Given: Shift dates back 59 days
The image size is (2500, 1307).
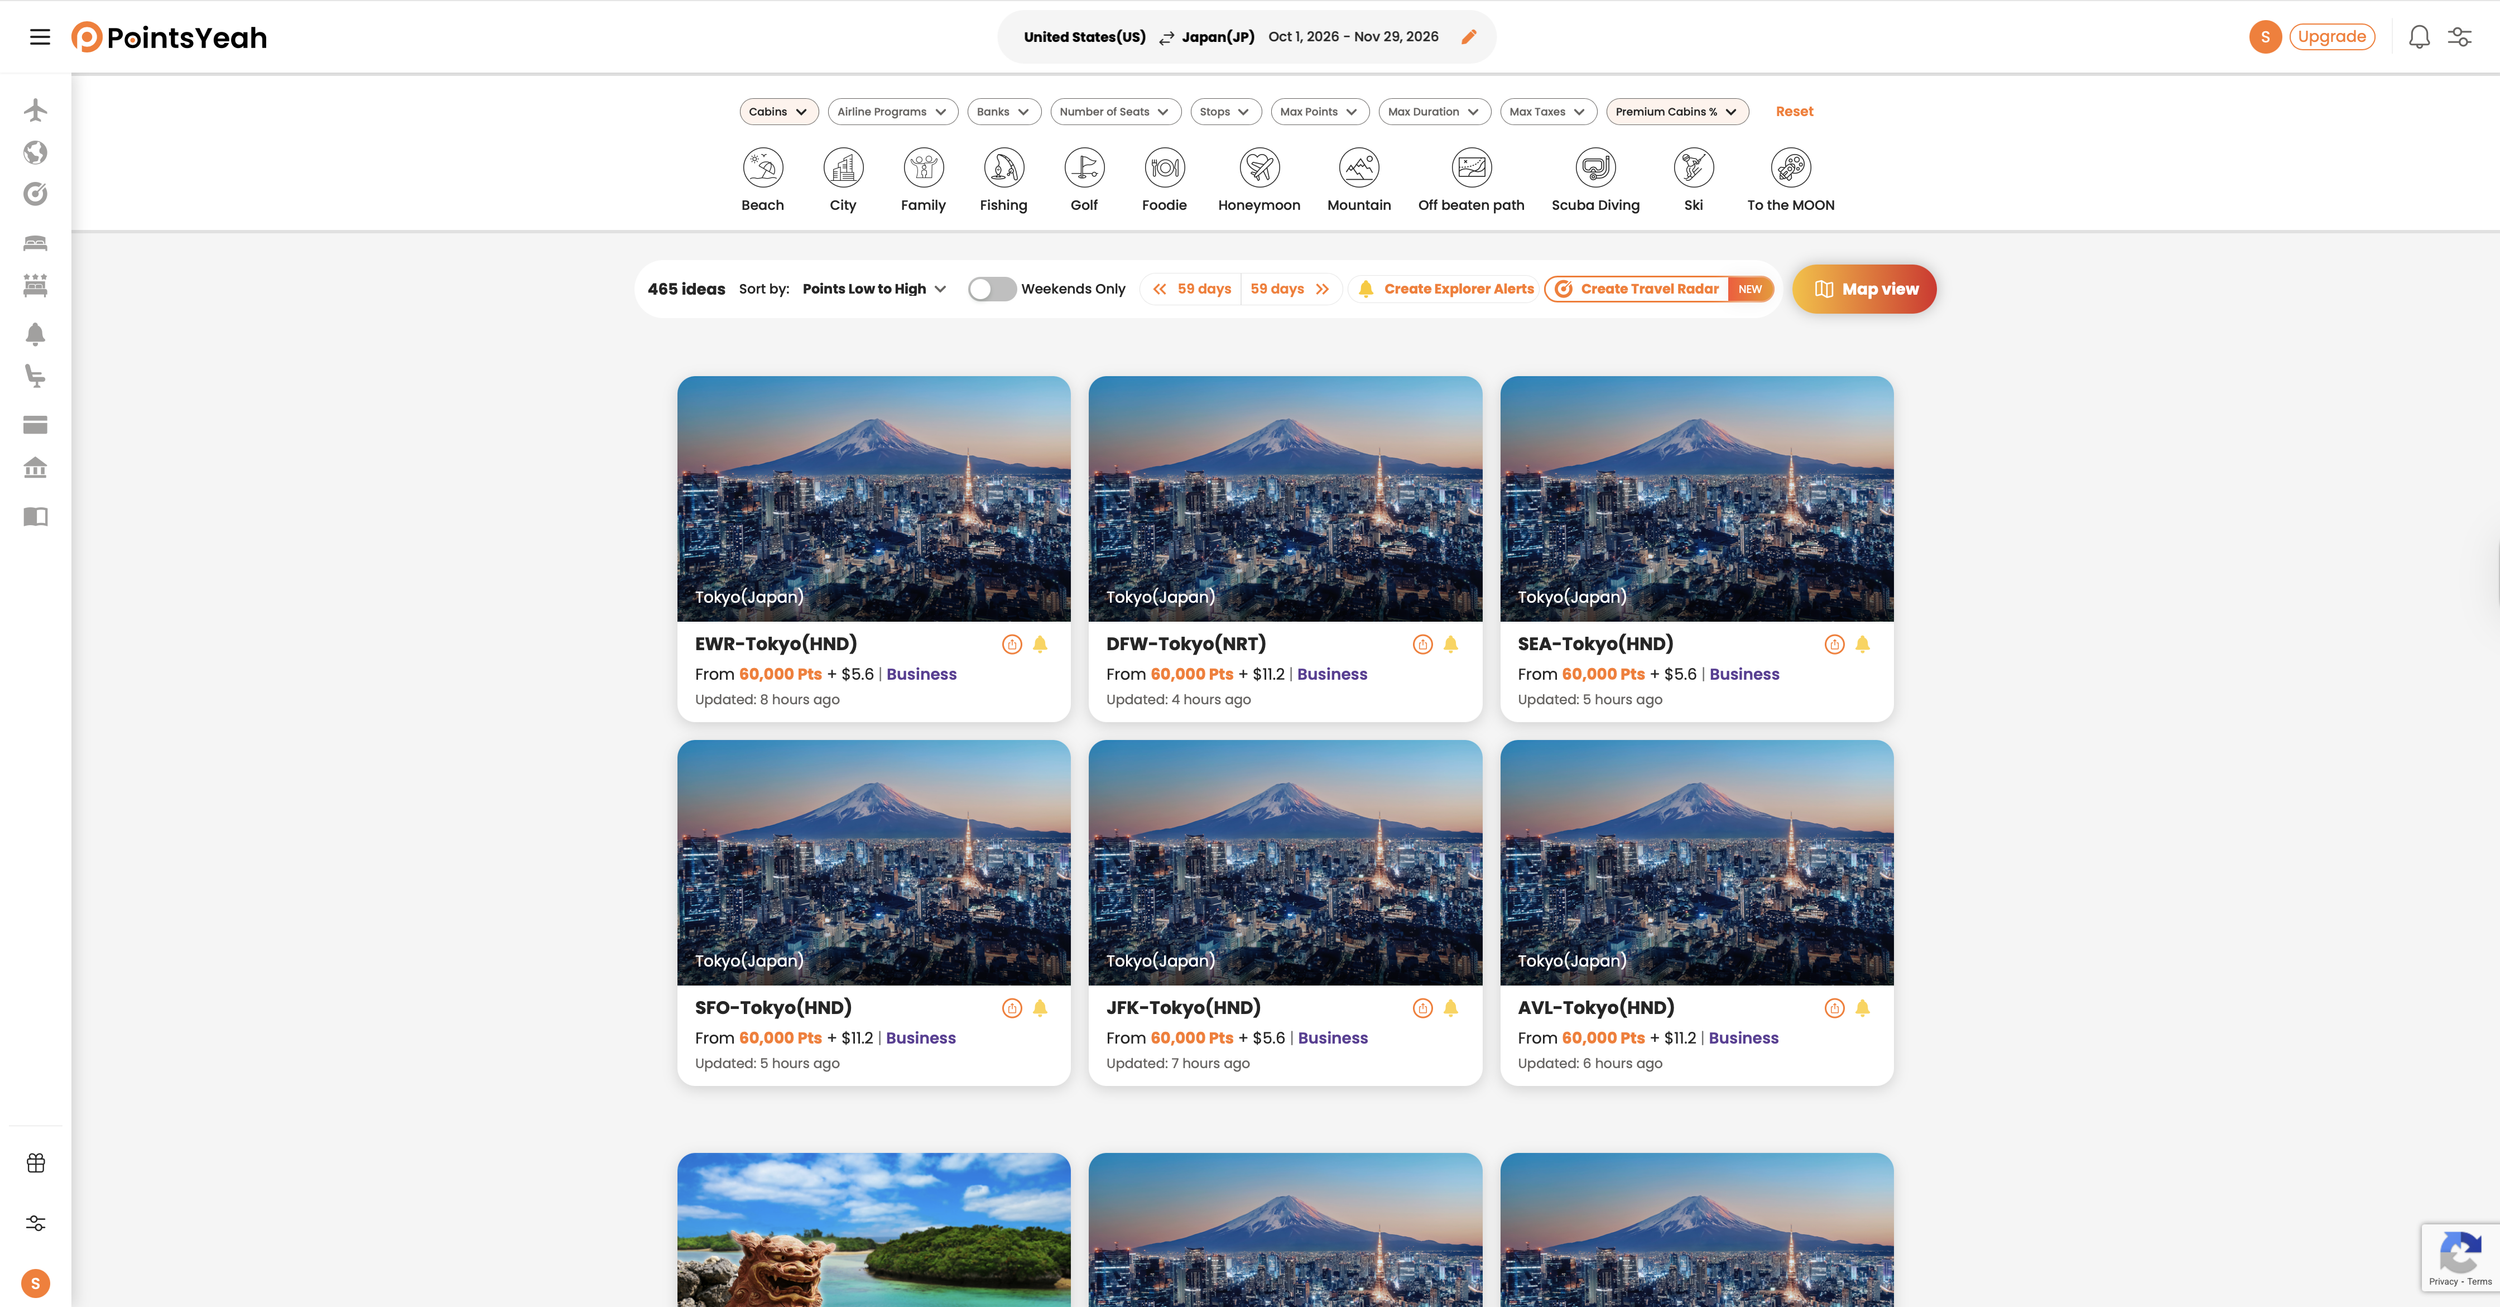Looking at the screenshot, I should click(x=1191, y=289).
